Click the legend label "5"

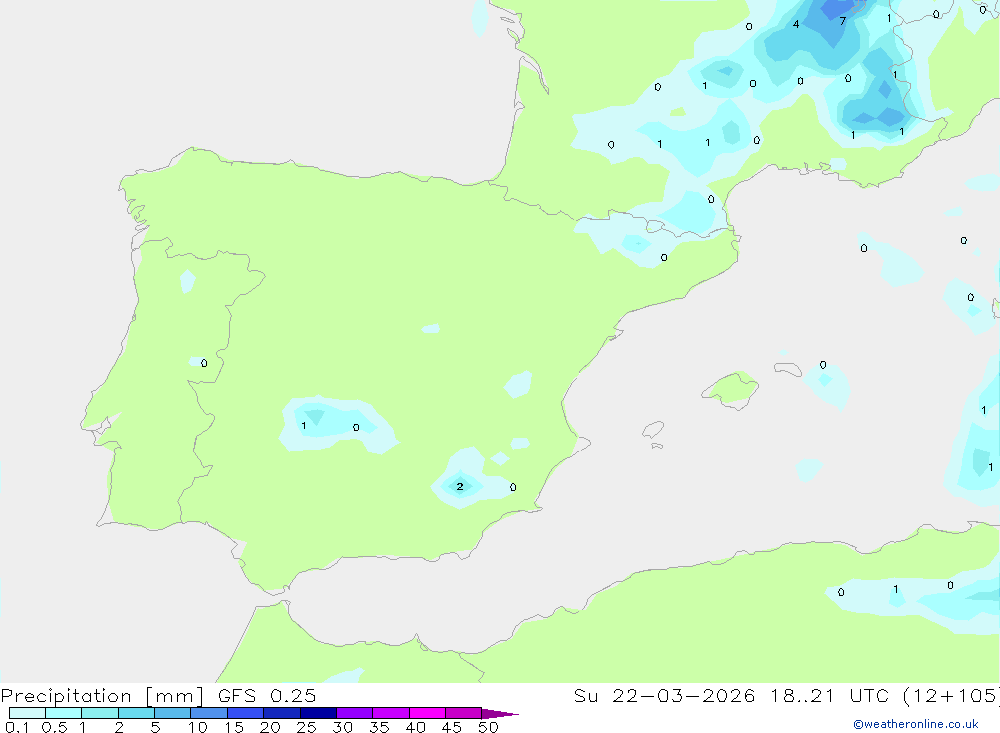coord(155,727)
